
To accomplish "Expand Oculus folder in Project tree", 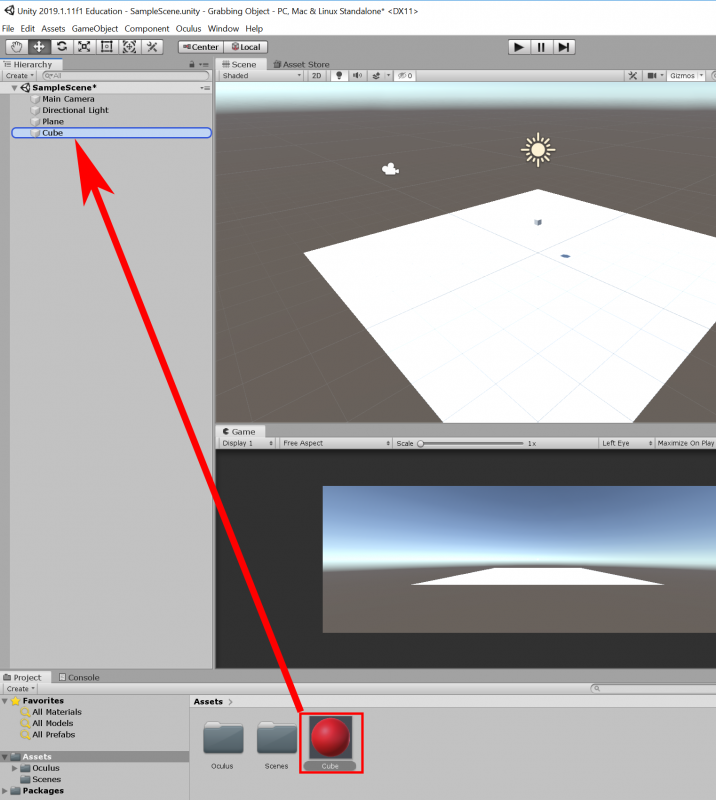I will tap(14, 768).
